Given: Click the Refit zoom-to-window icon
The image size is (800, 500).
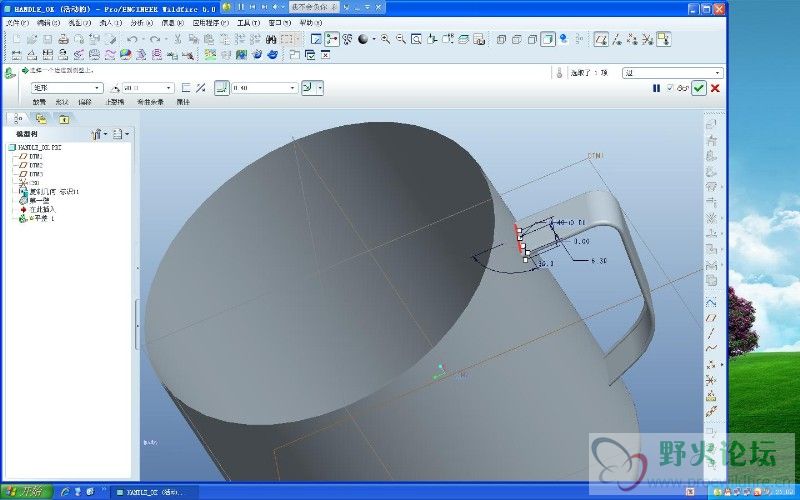Looking at the screenshot, I should point(416,39).
